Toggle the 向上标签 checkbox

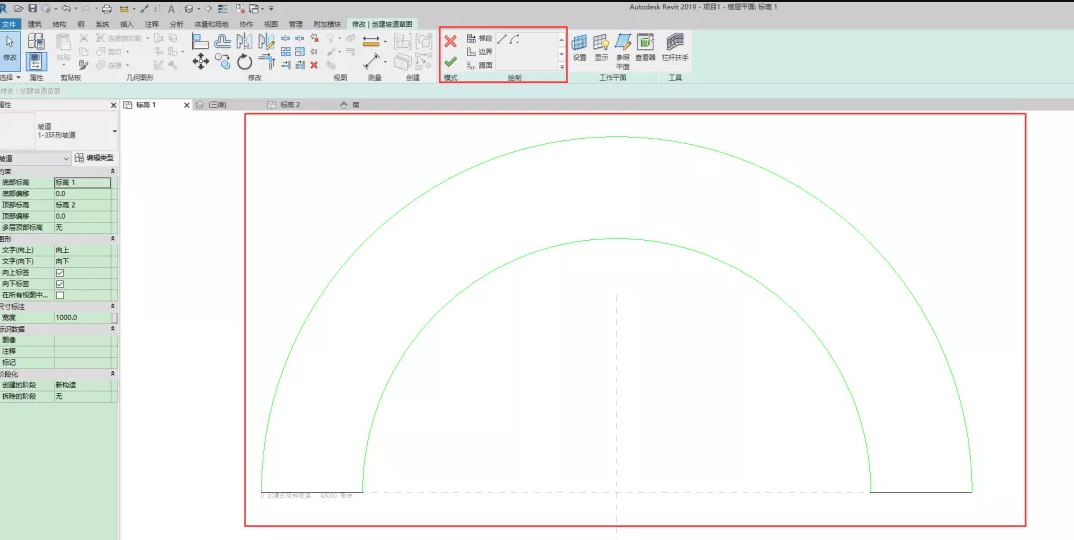(60, 273)
